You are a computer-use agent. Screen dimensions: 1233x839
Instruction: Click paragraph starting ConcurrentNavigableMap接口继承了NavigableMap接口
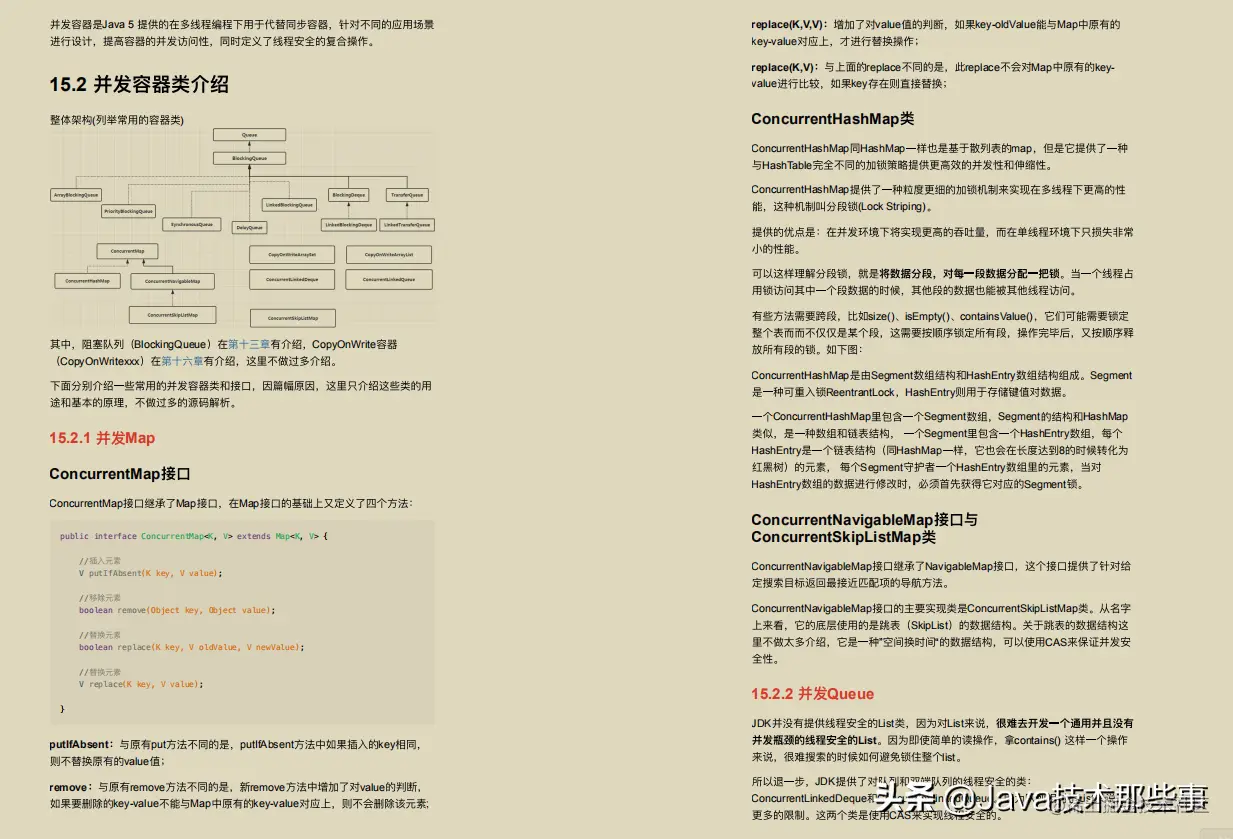[942, 574]
